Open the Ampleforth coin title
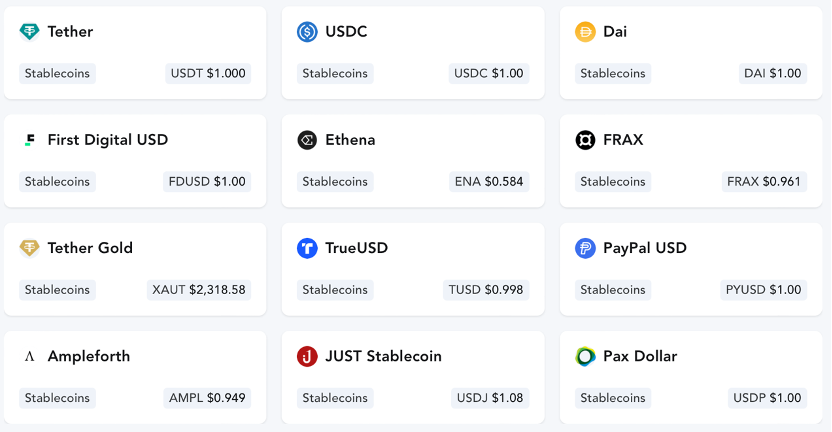Screen dimensions: 832x432 coord(89,356)
